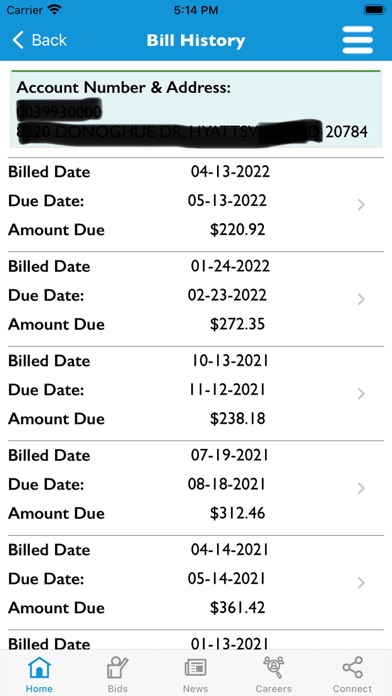Open the bill with $220.92 due
The width and height of the screenshot is (392, 696).
tap(196, 205)
